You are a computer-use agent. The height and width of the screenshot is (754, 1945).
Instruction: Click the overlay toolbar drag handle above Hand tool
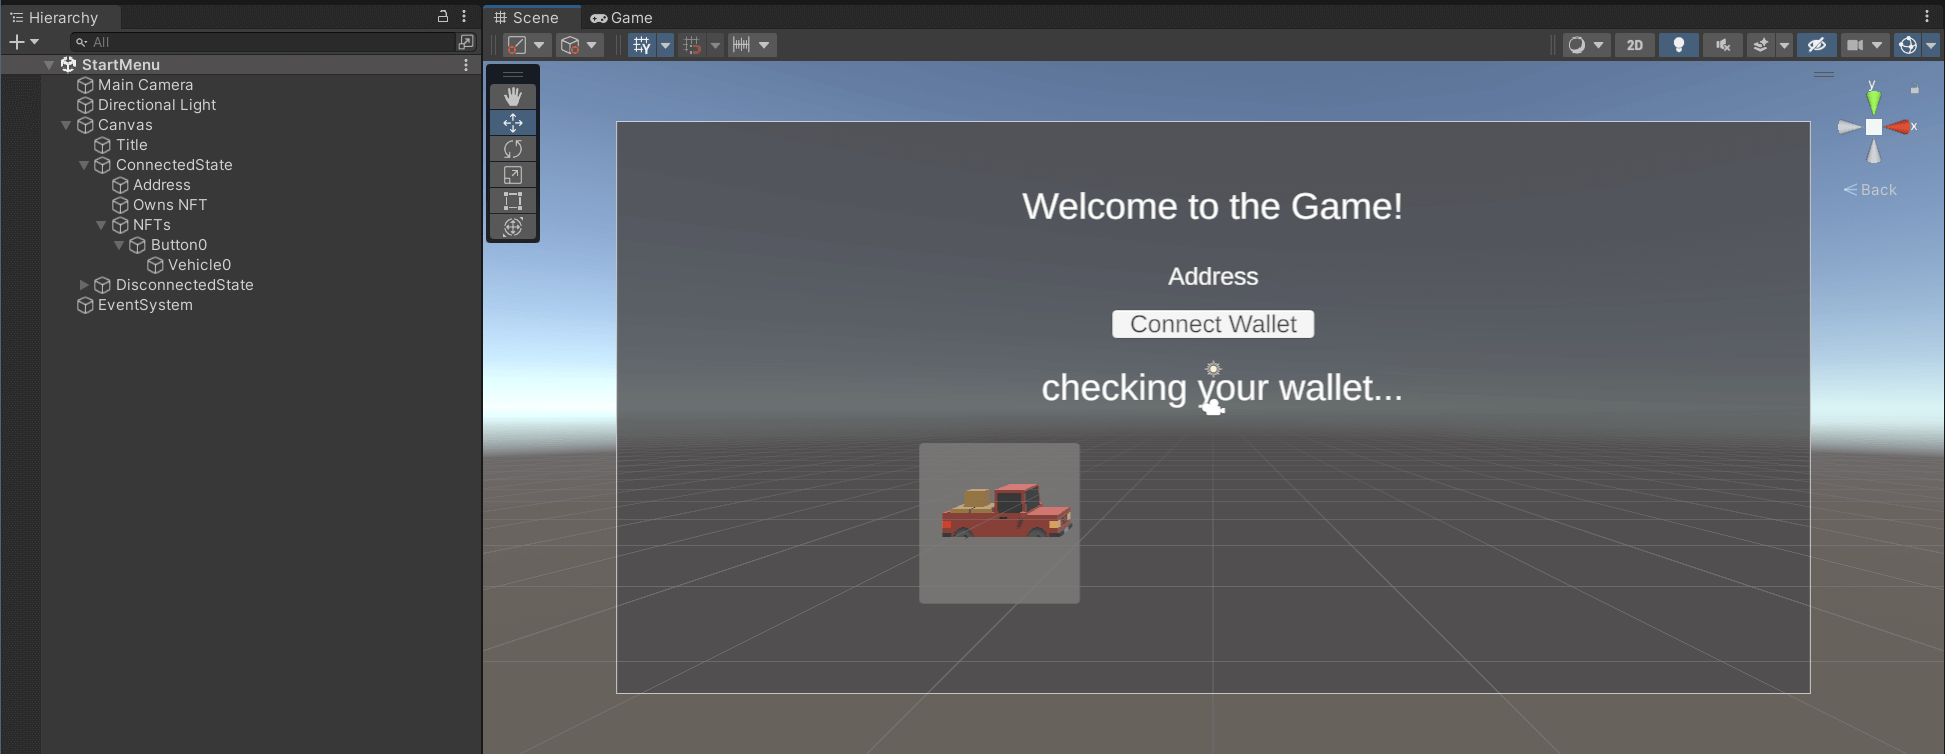[x=513, y=74]
